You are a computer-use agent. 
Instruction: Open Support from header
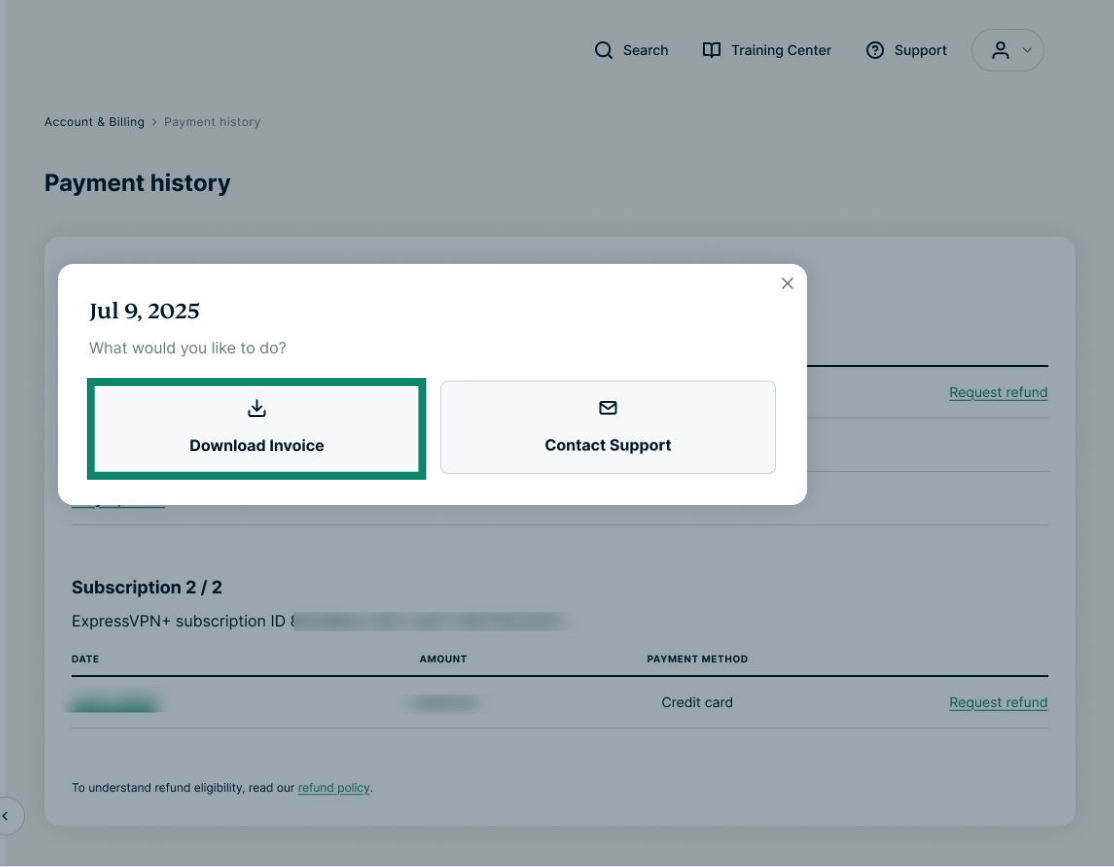920,50
